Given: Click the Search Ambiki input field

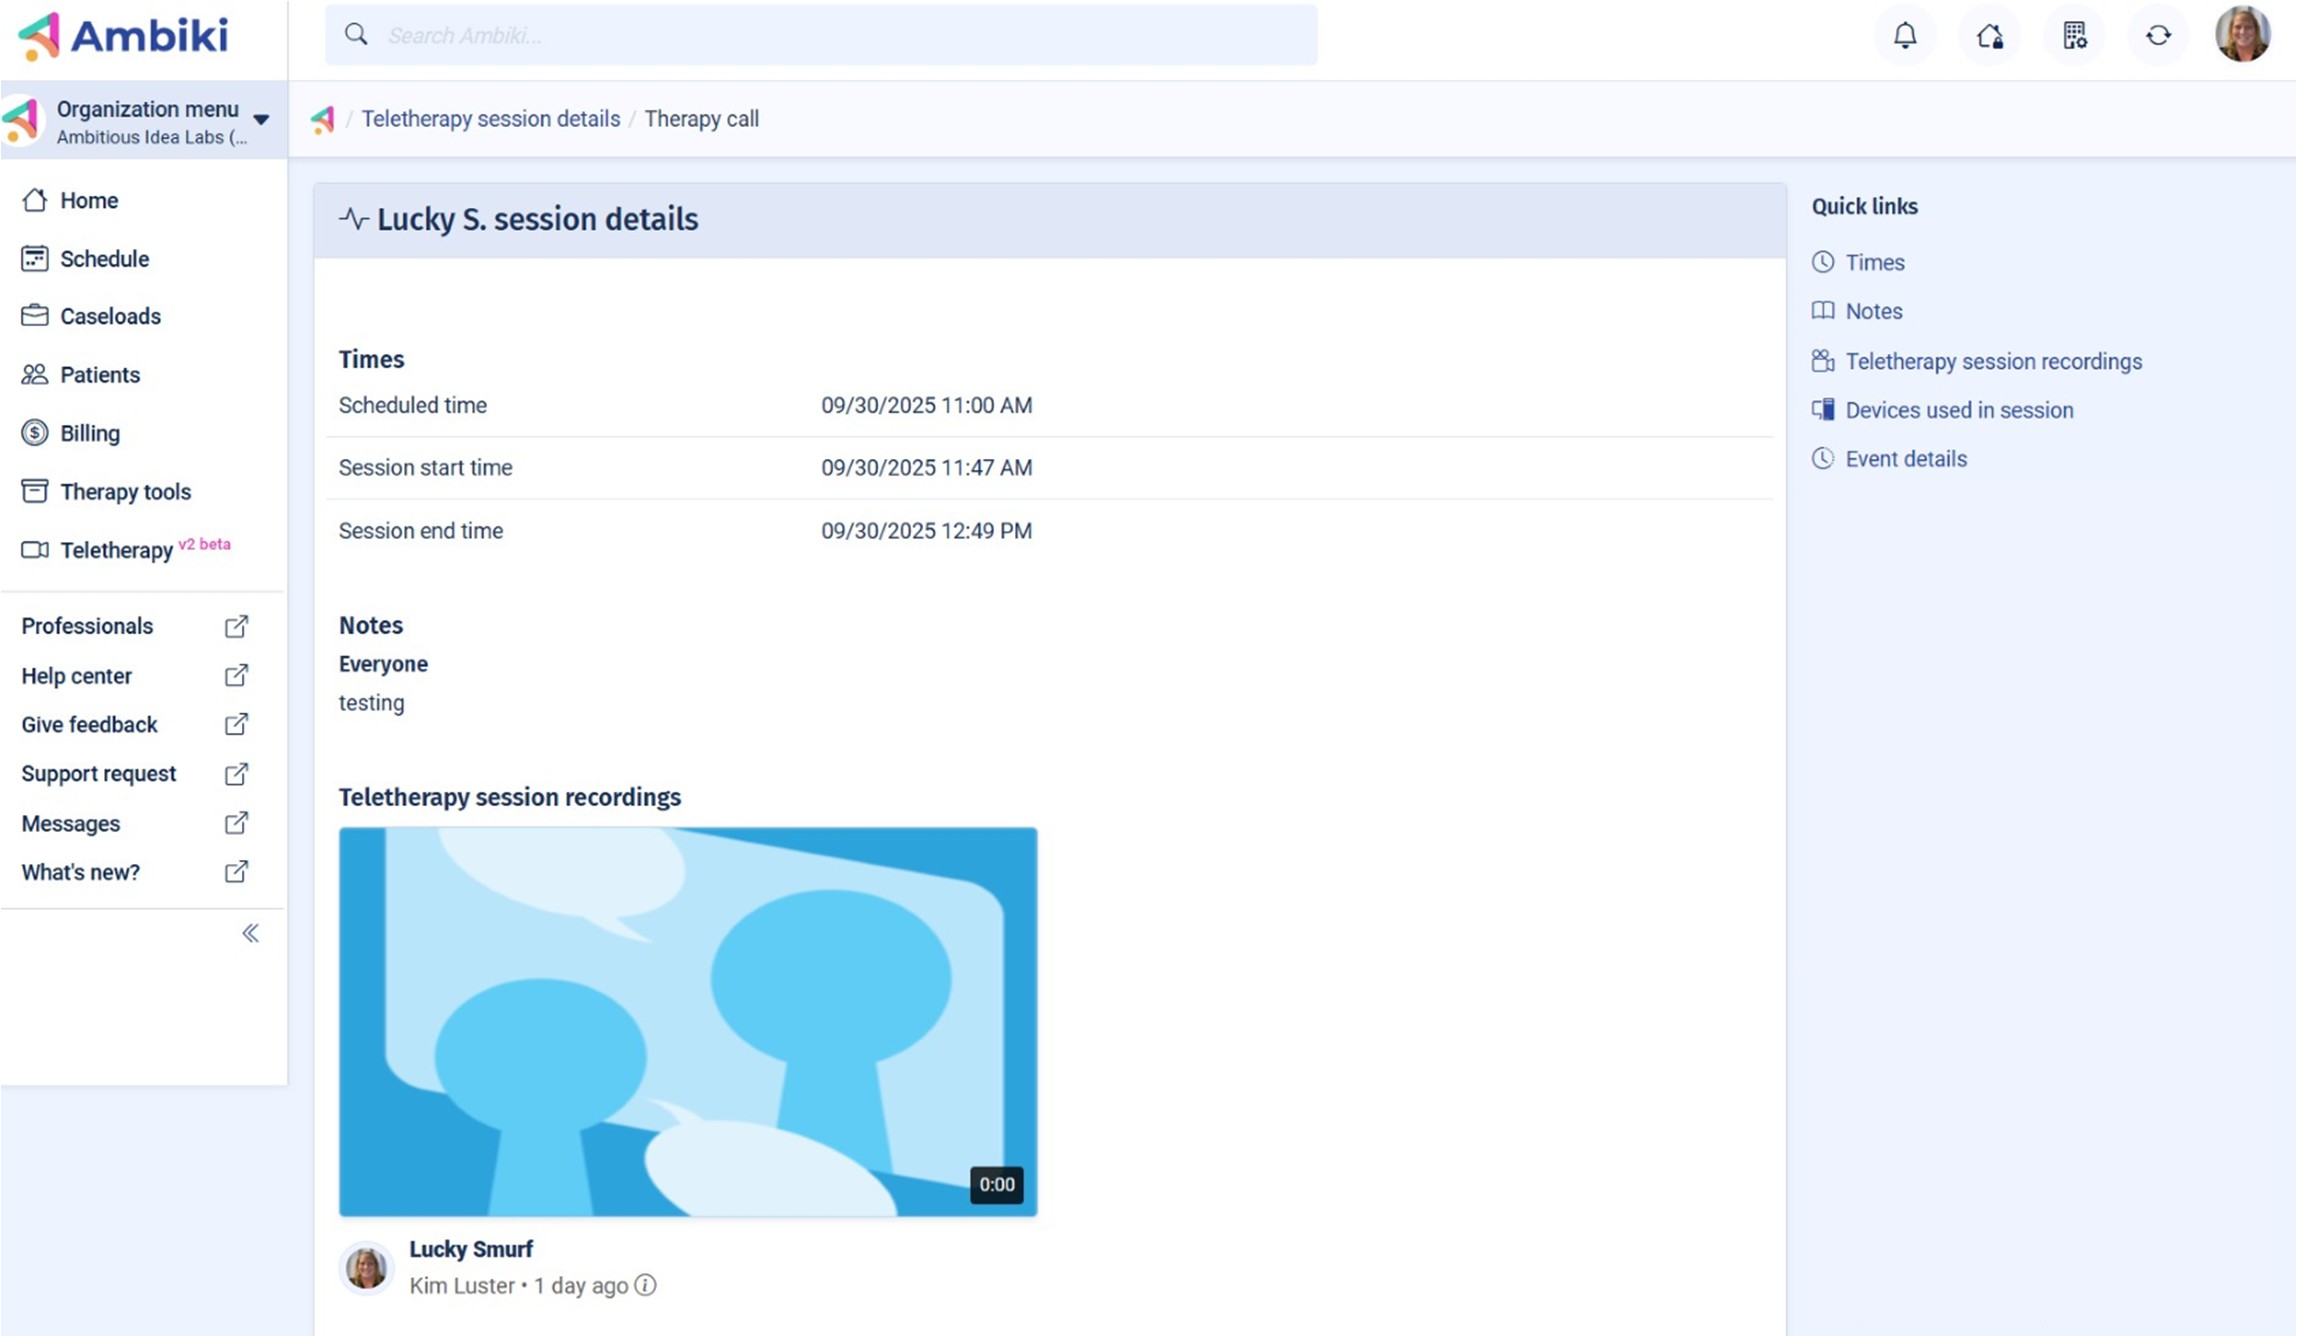Looking at the screenshot, I should click(x=820, y=36).
